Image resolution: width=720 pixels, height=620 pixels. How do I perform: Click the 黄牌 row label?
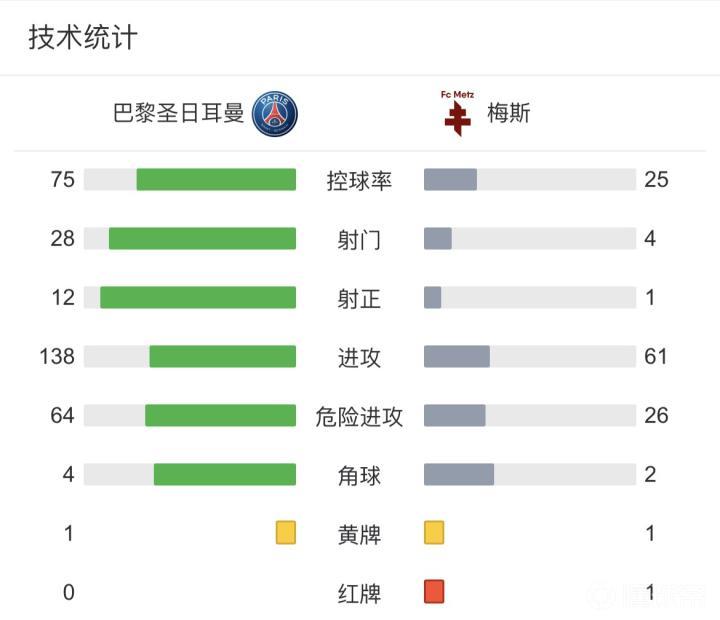pos(359,535)
